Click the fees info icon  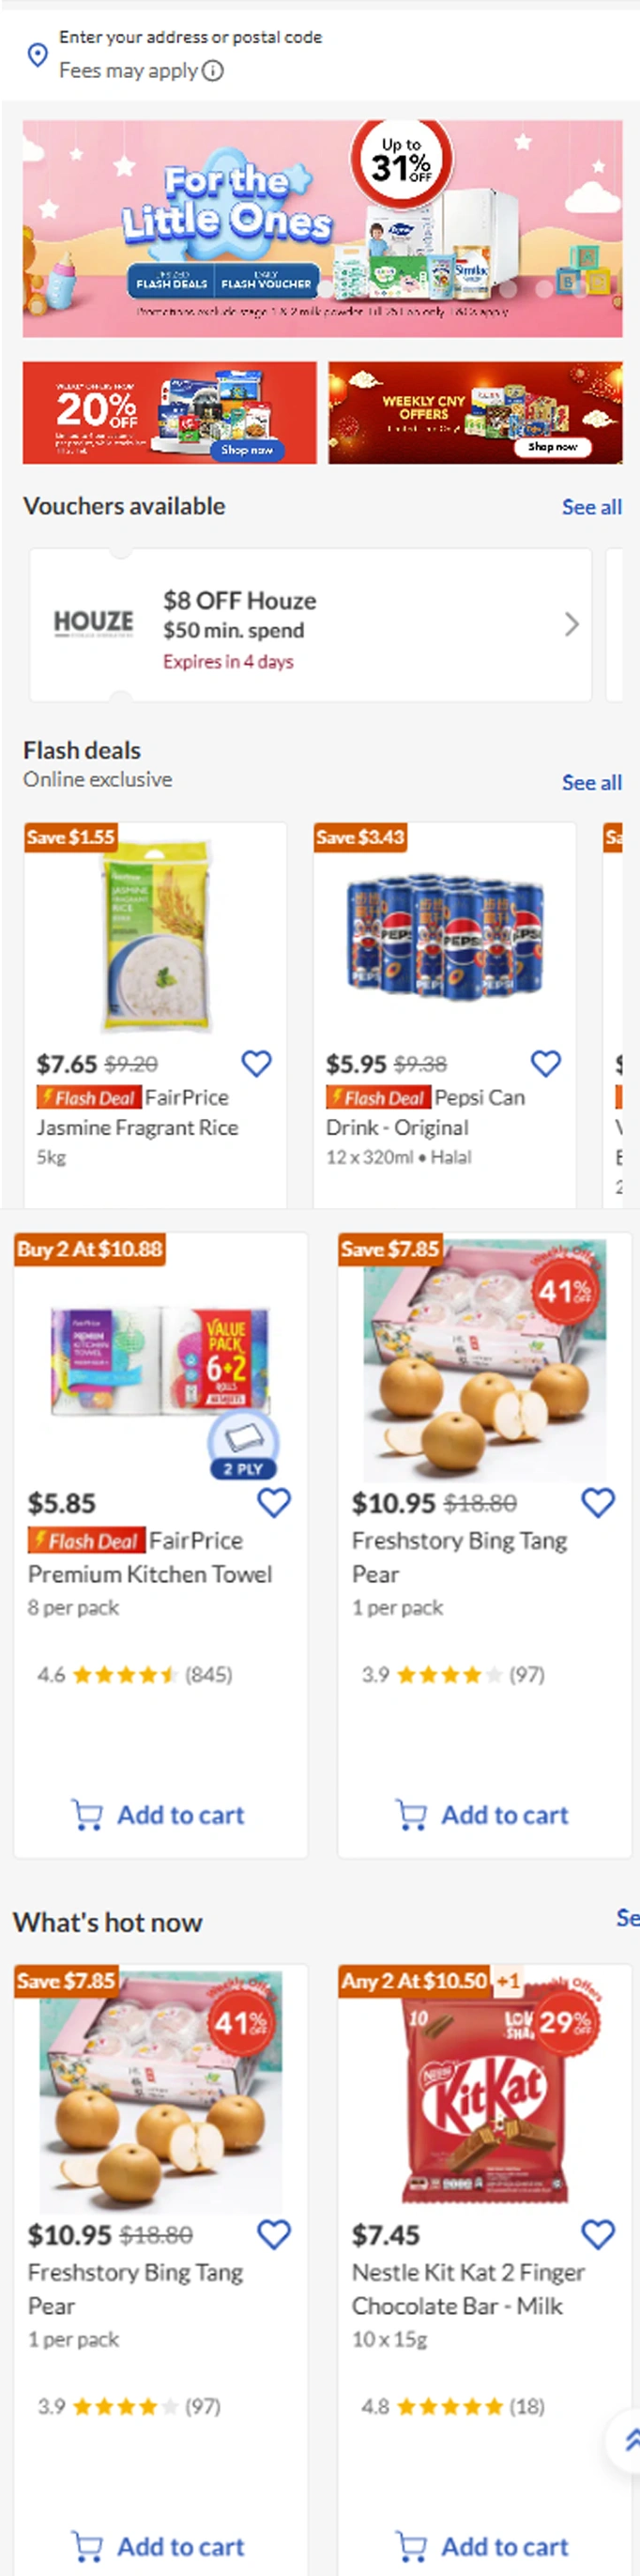(x=213, y=71)
